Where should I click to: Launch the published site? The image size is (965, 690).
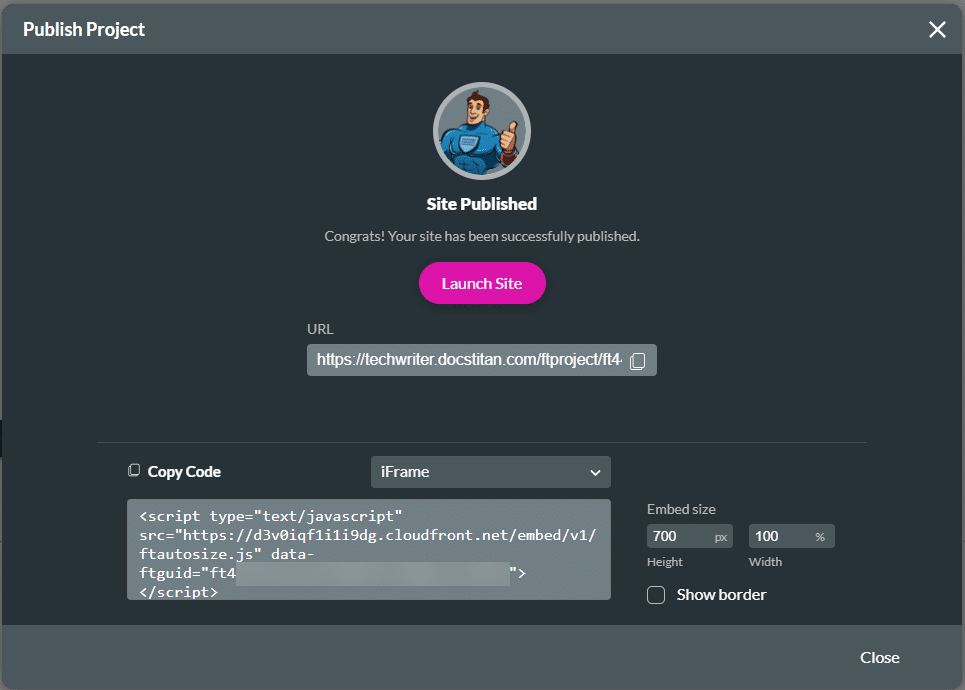[482, 283]
